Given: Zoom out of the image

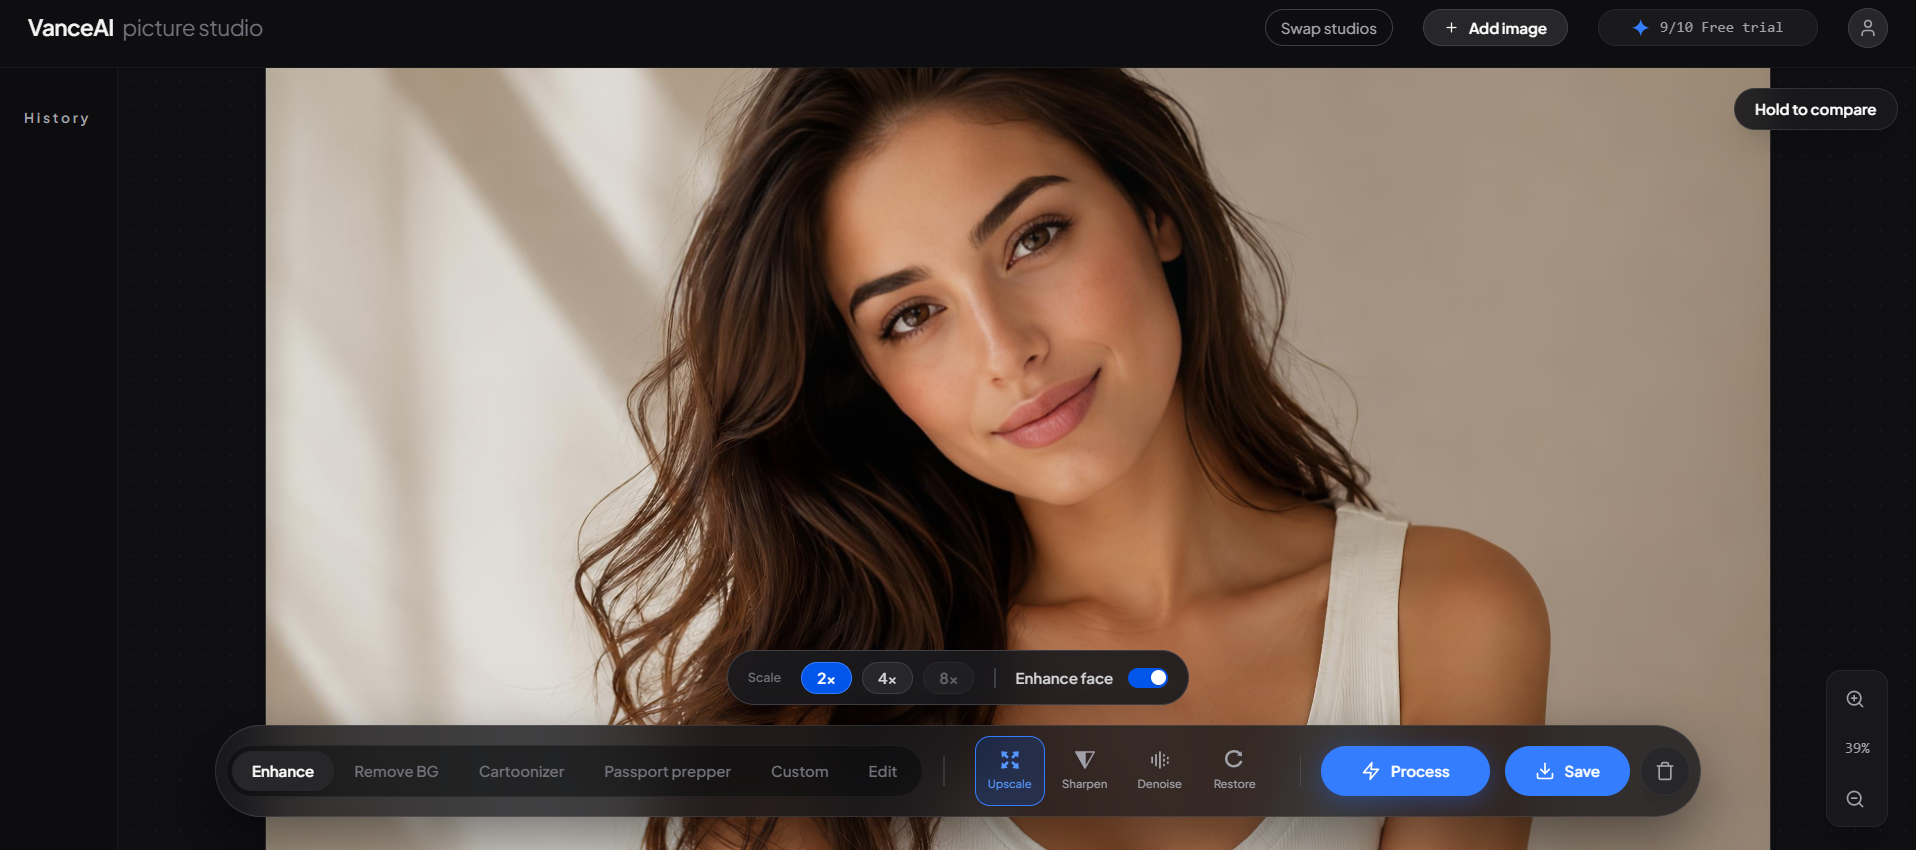Looking at the screenshot, I should tap(1855, 799).
